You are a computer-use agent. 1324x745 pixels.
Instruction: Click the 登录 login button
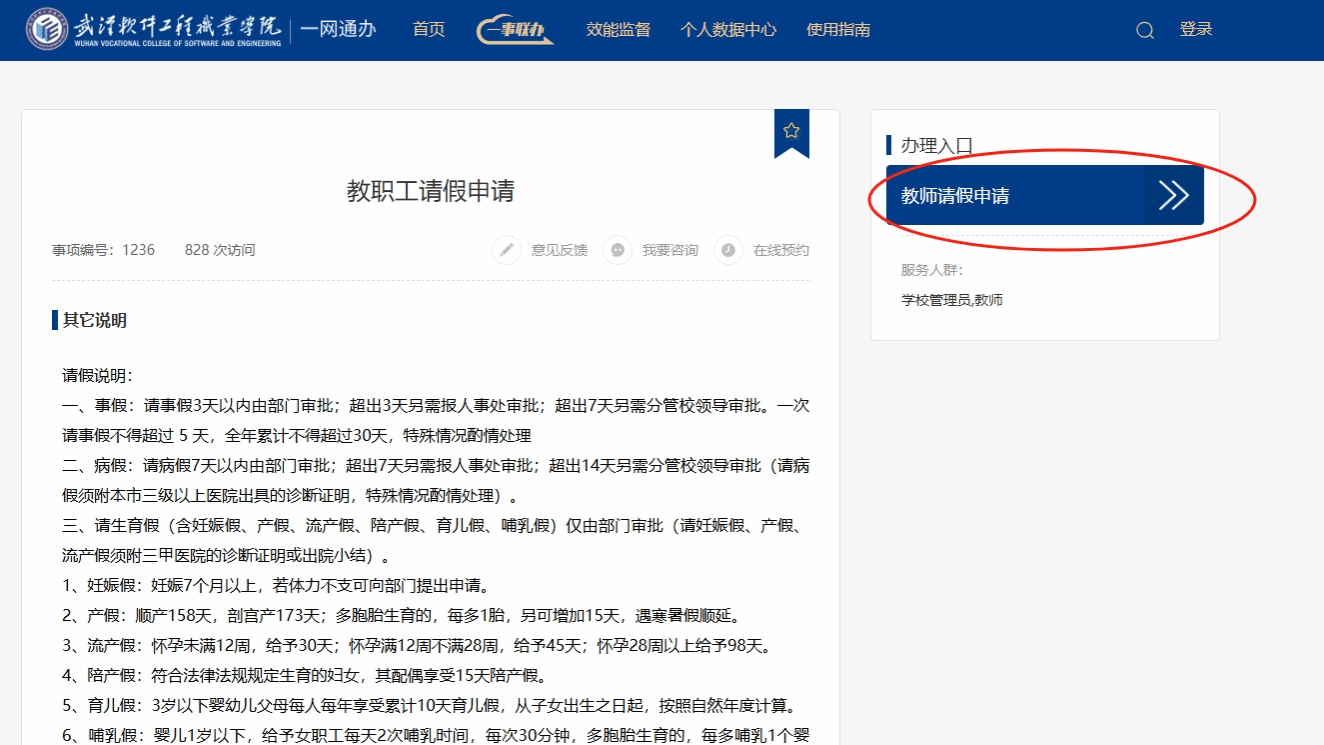point(1196,30)
